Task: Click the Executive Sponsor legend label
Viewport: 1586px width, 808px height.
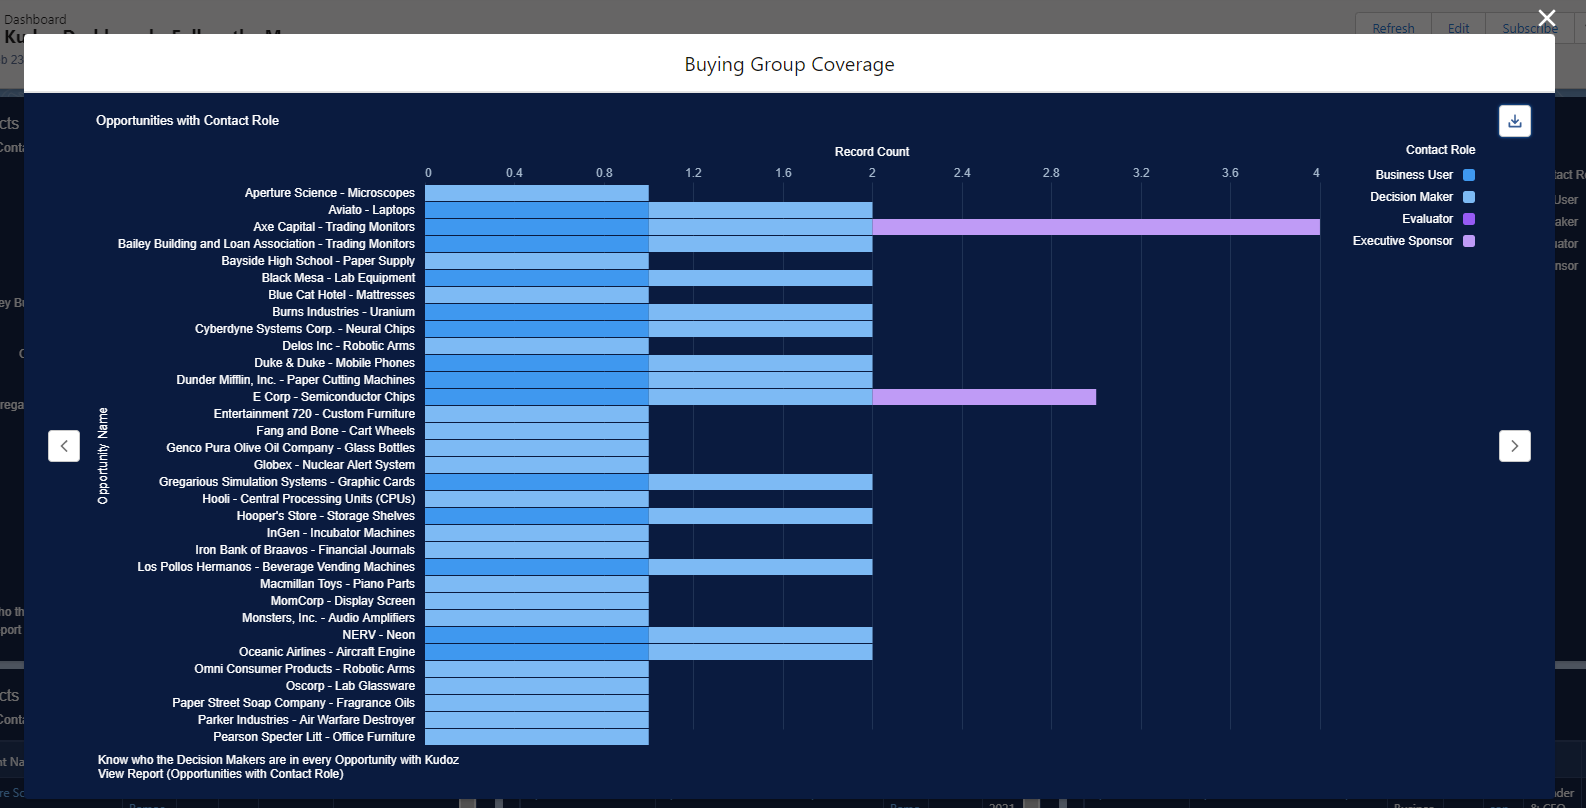Action: tap(1403, 241)
